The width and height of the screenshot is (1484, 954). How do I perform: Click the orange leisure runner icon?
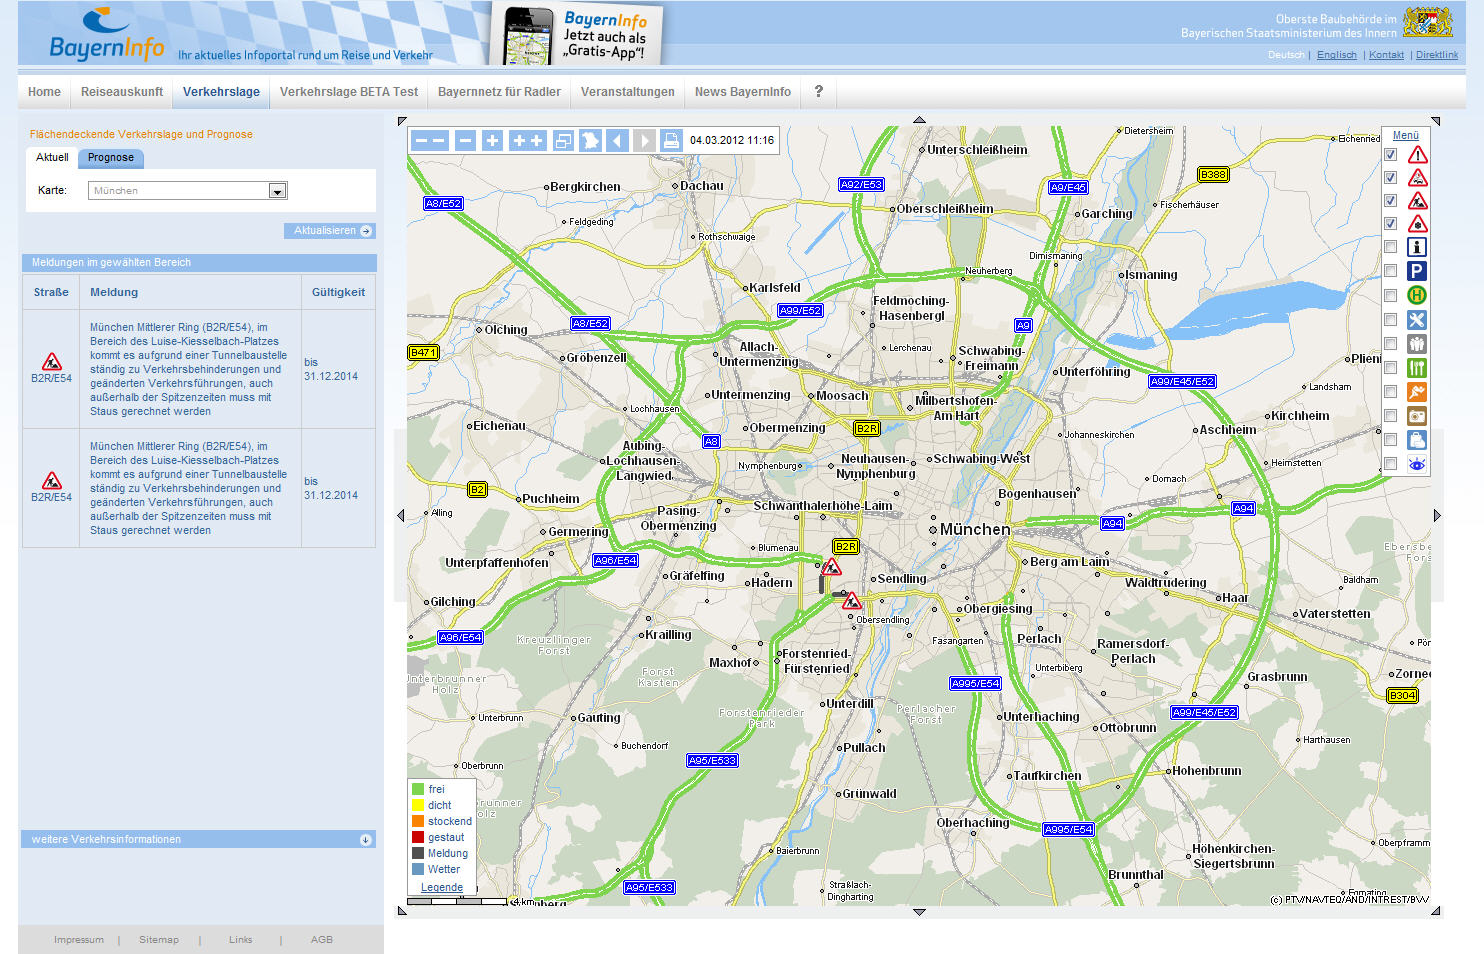1417,392
